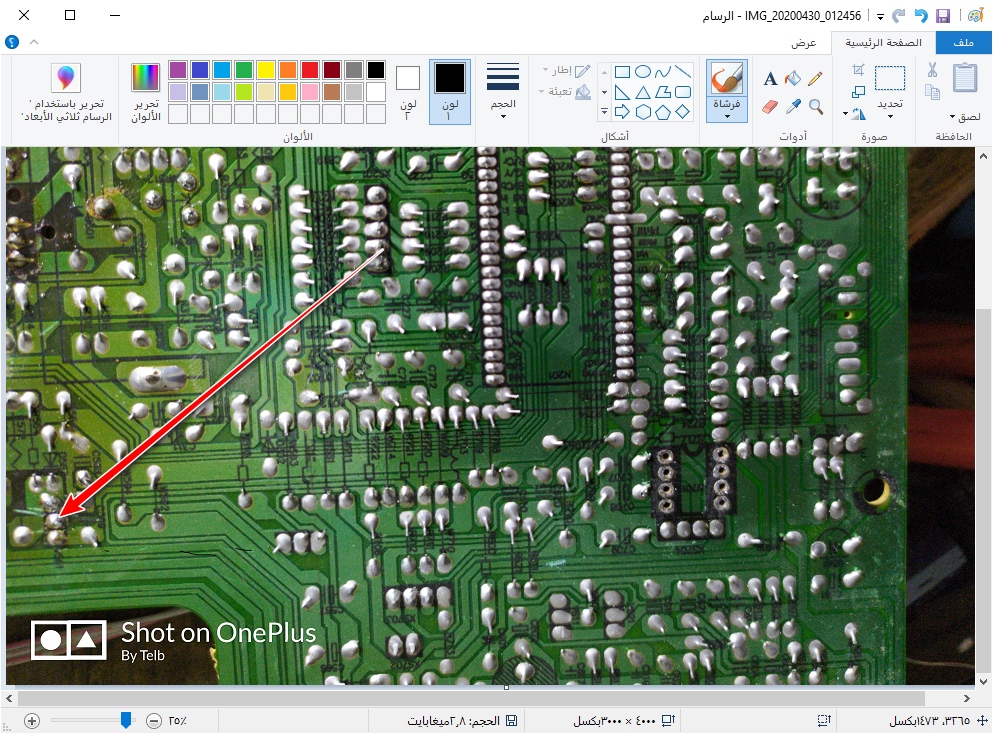This screenshot has width=993, height=734.
Task: Click the vertical scrollbar down arrow
Action: coord(984,682)
